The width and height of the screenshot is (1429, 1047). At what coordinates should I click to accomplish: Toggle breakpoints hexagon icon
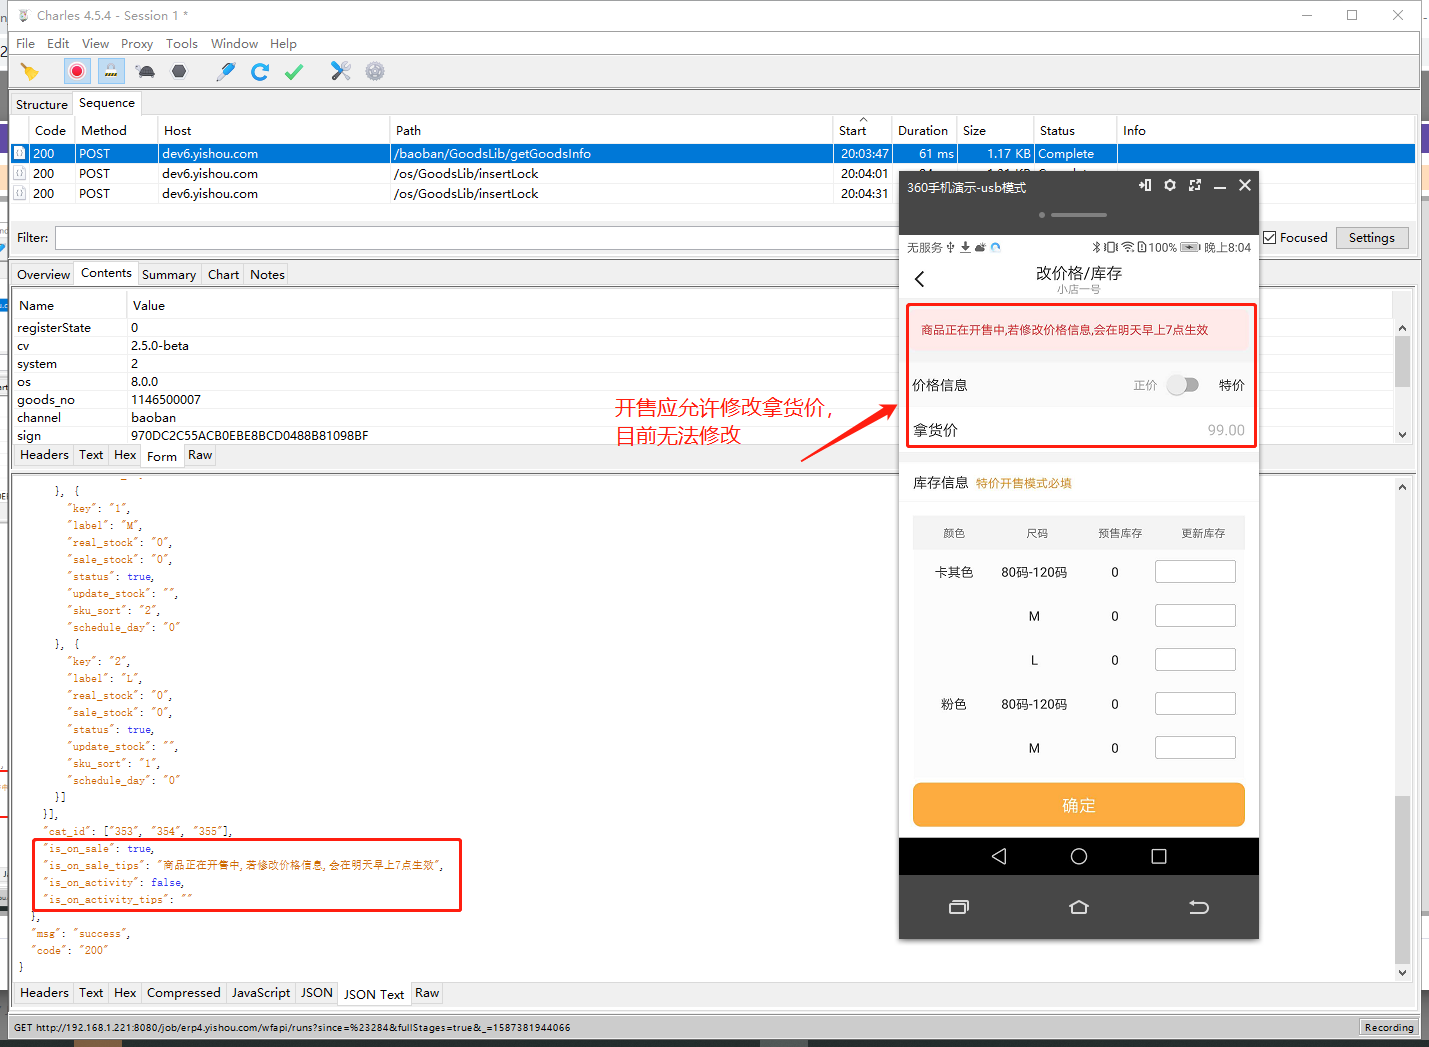[x=179, y=71]
